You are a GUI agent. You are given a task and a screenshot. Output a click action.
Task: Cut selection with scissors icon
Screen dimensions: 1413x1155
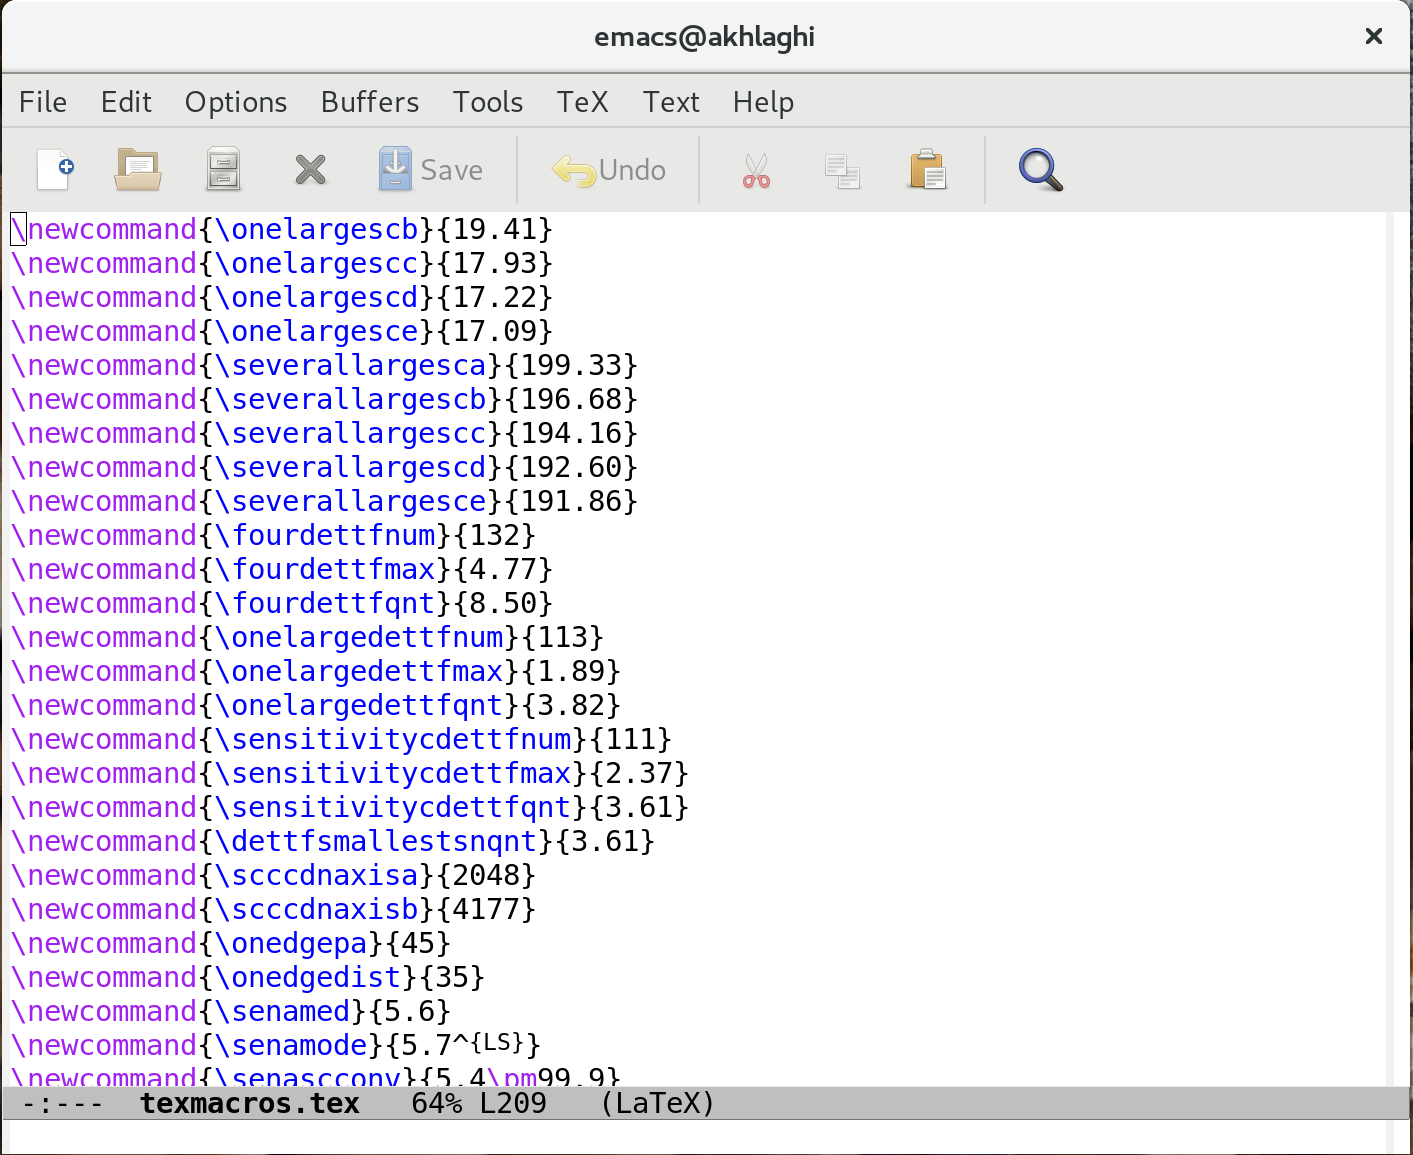756,170
